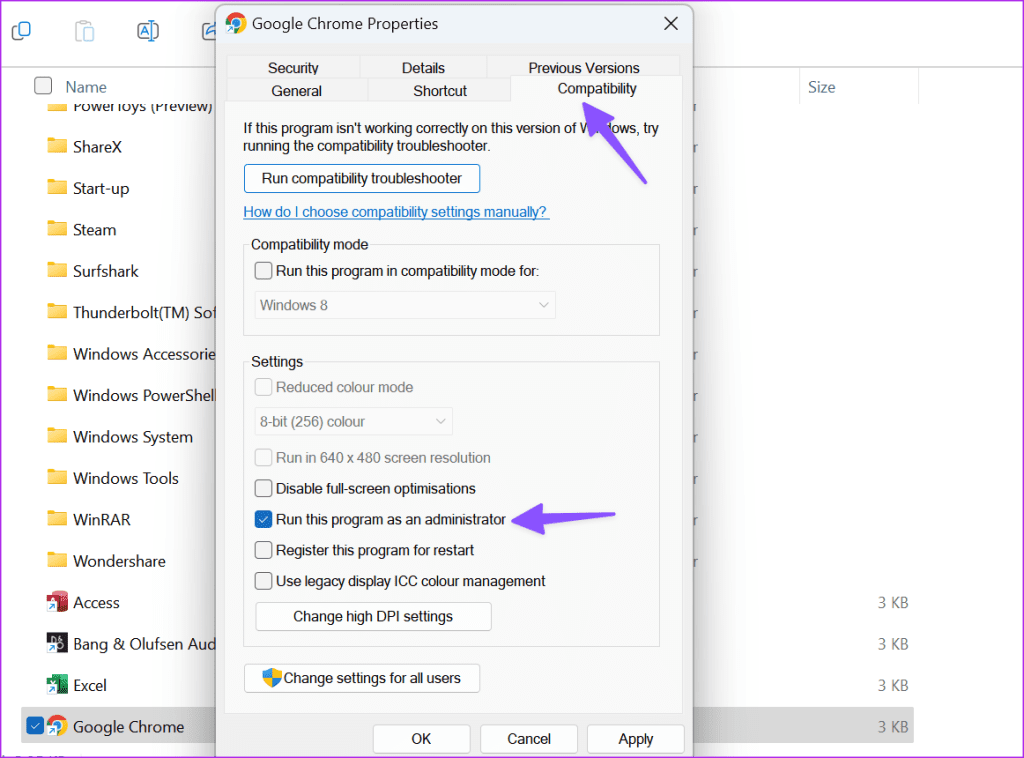Image resolution: width=1024 pixels, height=758 pixels.
Task: Toggle Reduced colour mode checkbox
Action: pyautogui.click(x=263, y=387)
